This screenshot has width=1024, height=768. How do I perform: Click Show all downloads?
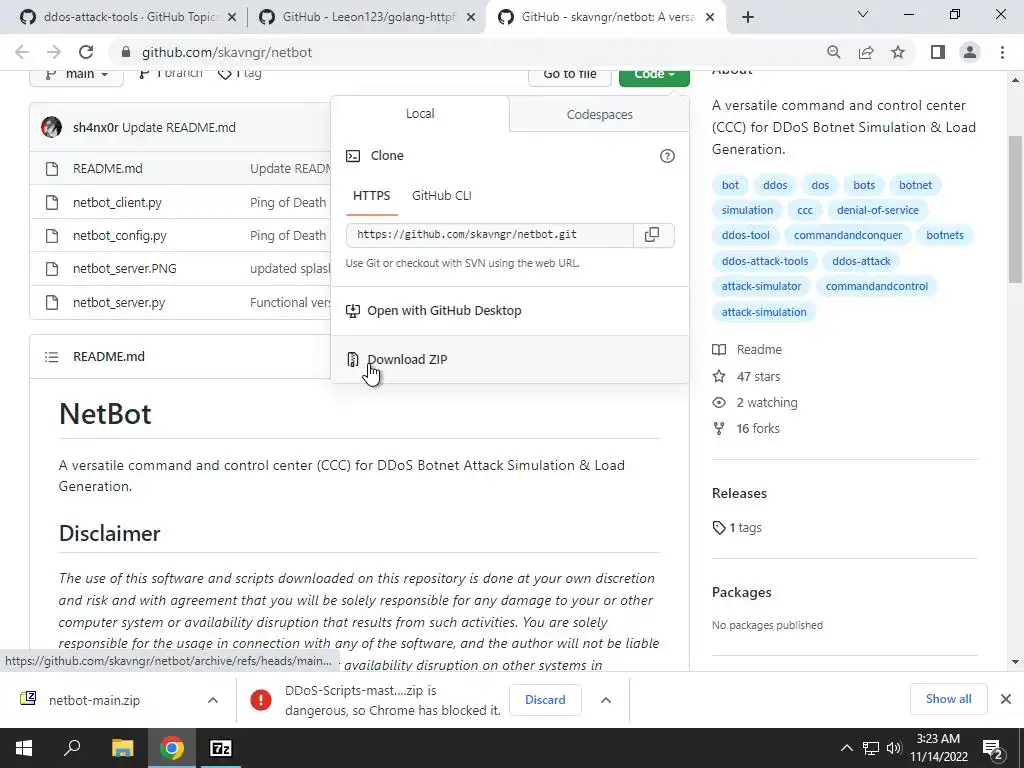(948, 699)
